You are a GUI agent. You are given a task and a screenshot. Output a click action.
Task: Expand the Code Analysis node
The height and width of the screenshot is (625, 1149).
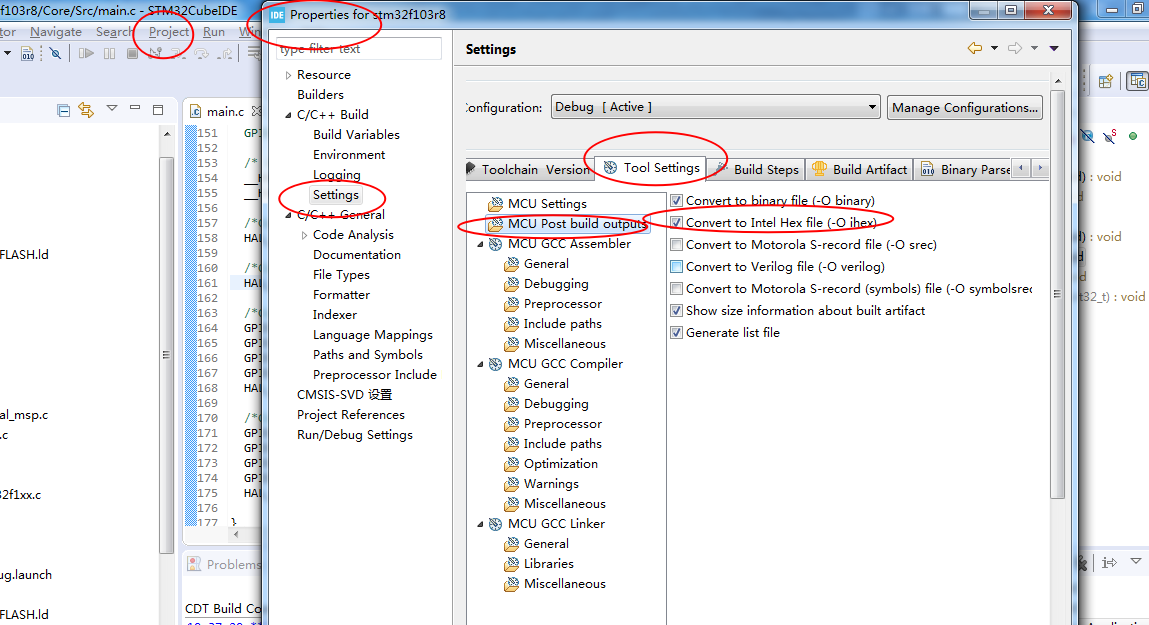304,235
